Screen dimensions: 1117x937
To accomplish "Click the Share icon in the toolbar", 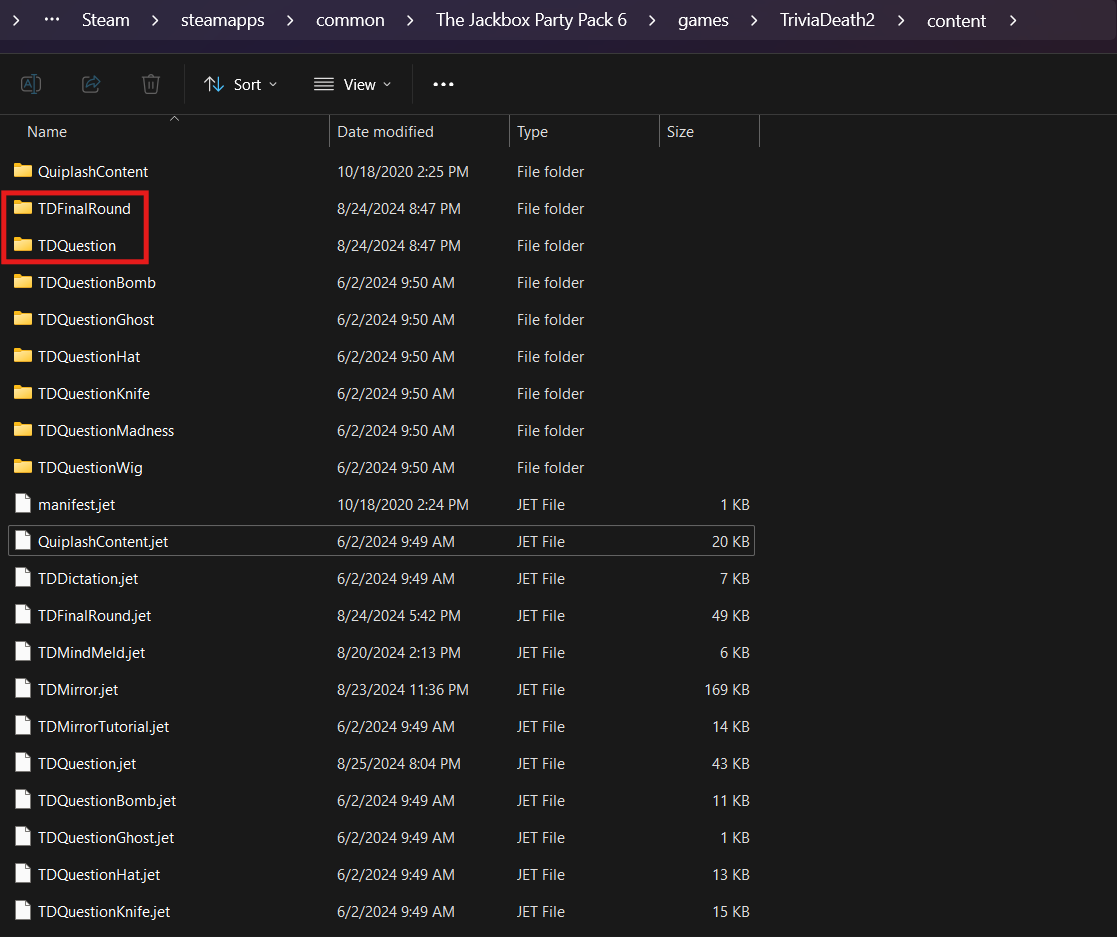I will click(x=91, y=84).
